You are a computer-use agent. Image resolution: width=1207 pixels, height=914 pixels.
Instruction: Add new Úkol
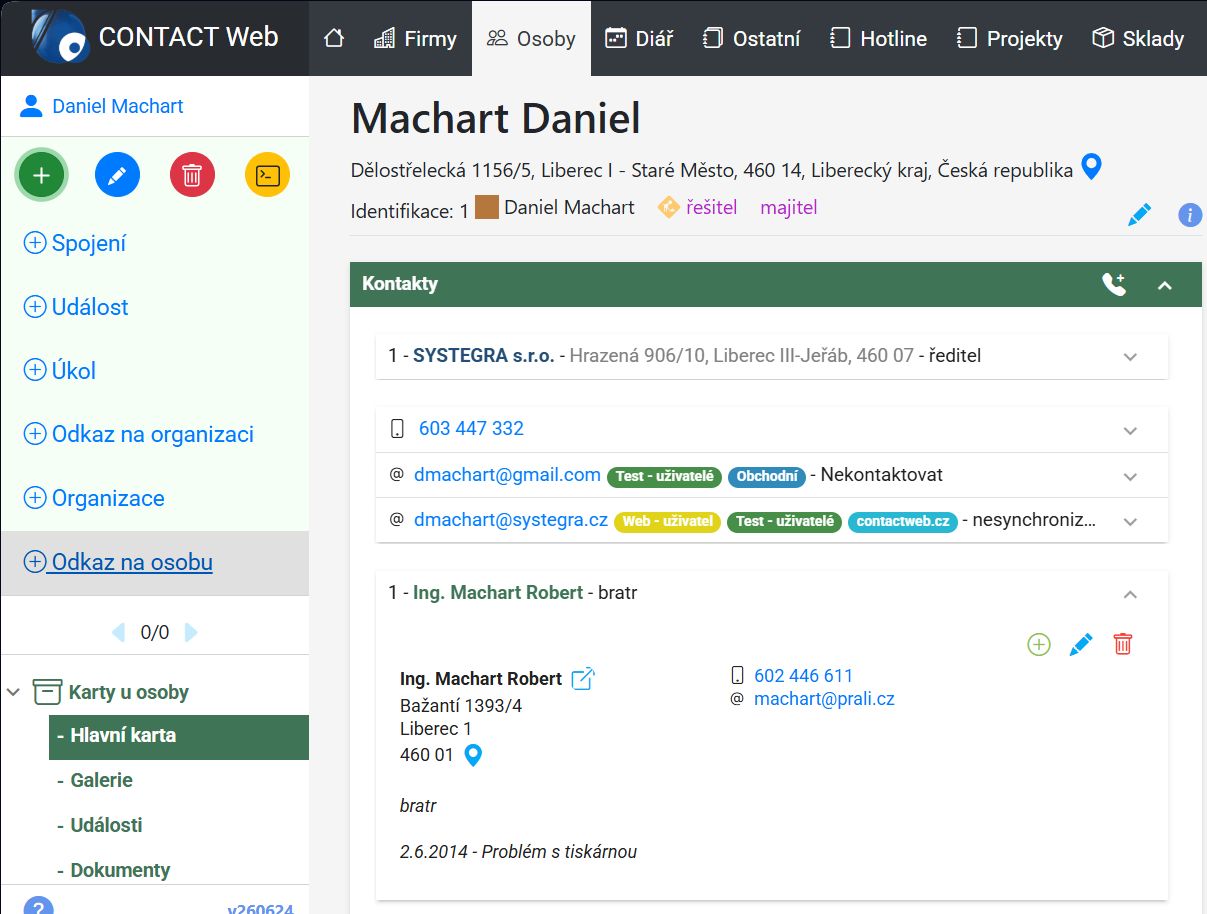tap(59, 371)
